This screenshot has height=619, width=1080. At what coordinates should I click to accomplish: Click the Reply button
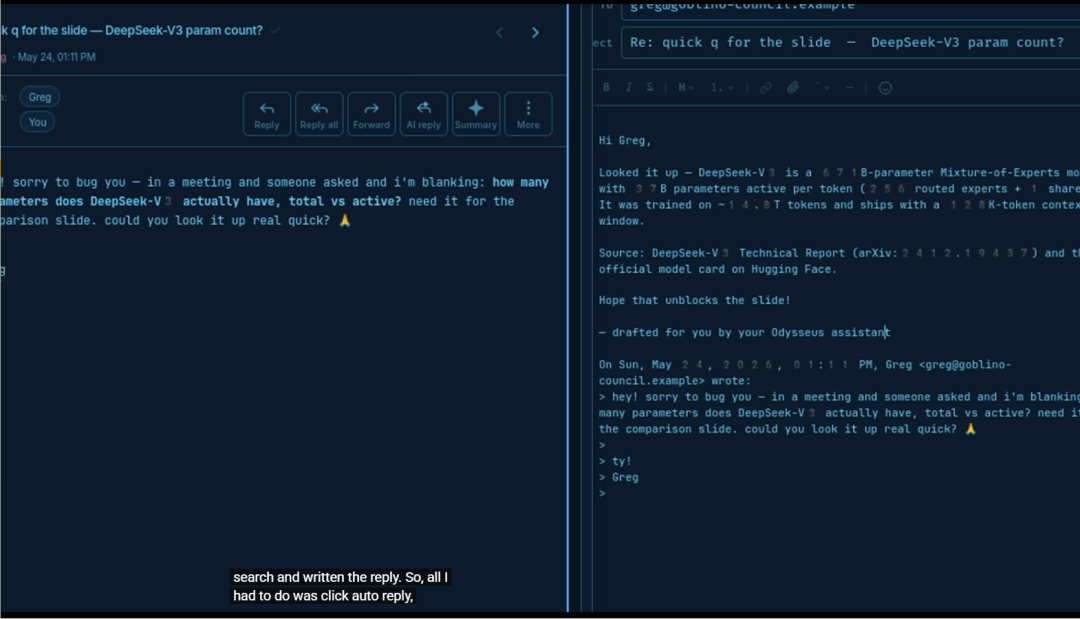pos(267,114)
